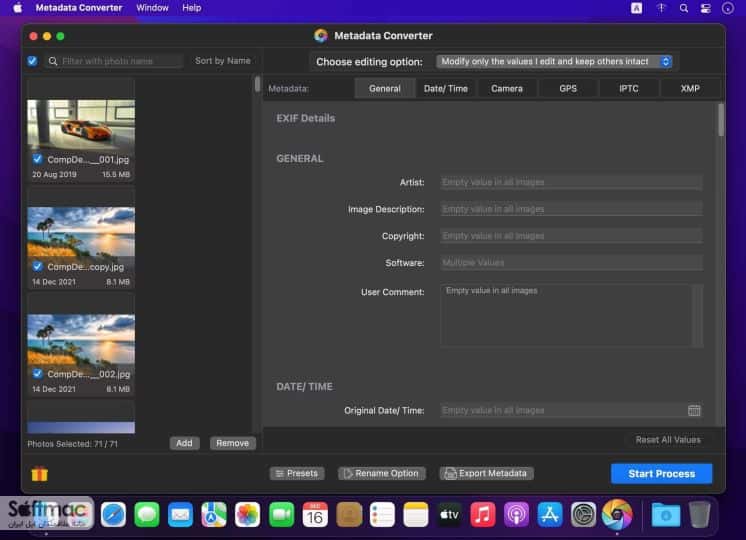
Task: Open Maps from the dock
Action: coord(214,514)
